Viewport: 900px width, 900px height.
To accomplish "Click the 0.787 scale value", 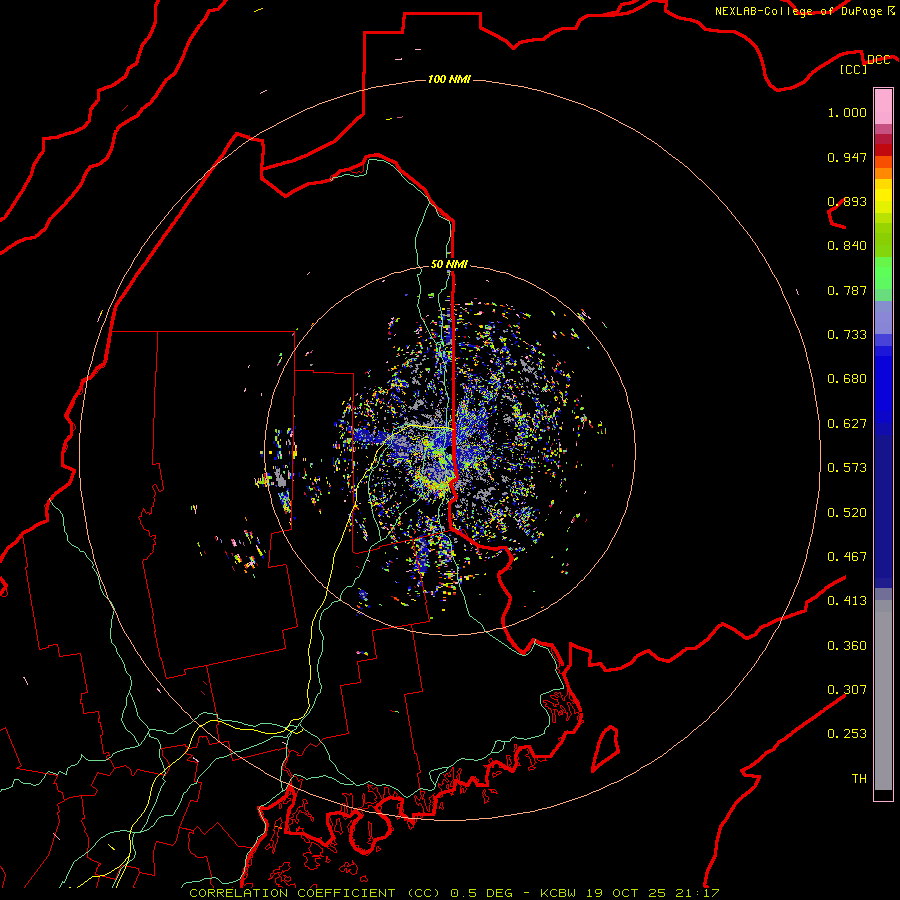I will (x=847, y=290).
